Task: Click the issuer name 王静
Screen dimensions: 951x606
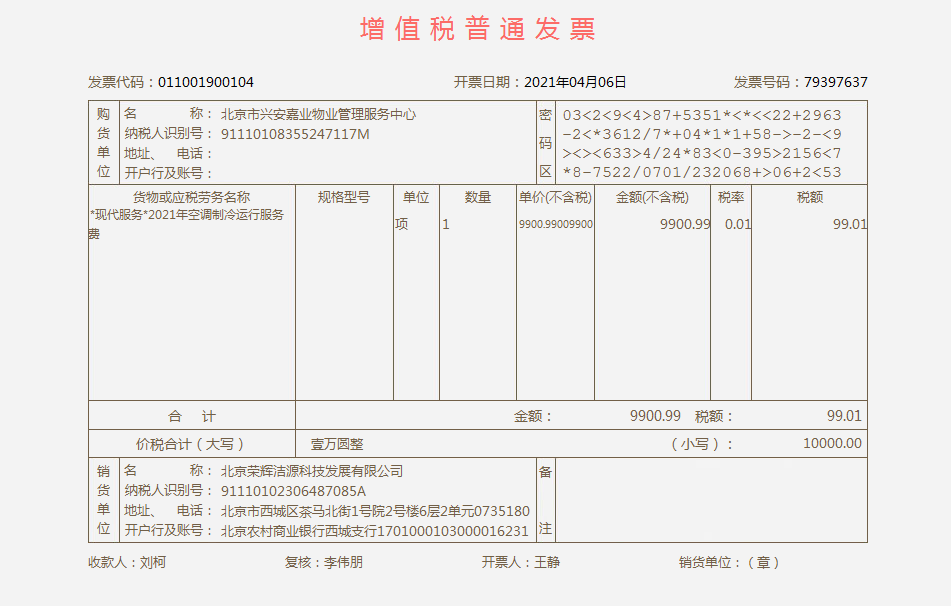Action: pyautogui.click(x=547, y=562)
